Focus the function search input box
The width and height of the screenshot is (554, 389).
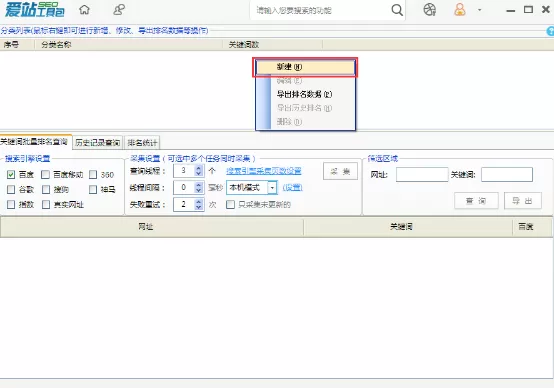click(322, 10)
